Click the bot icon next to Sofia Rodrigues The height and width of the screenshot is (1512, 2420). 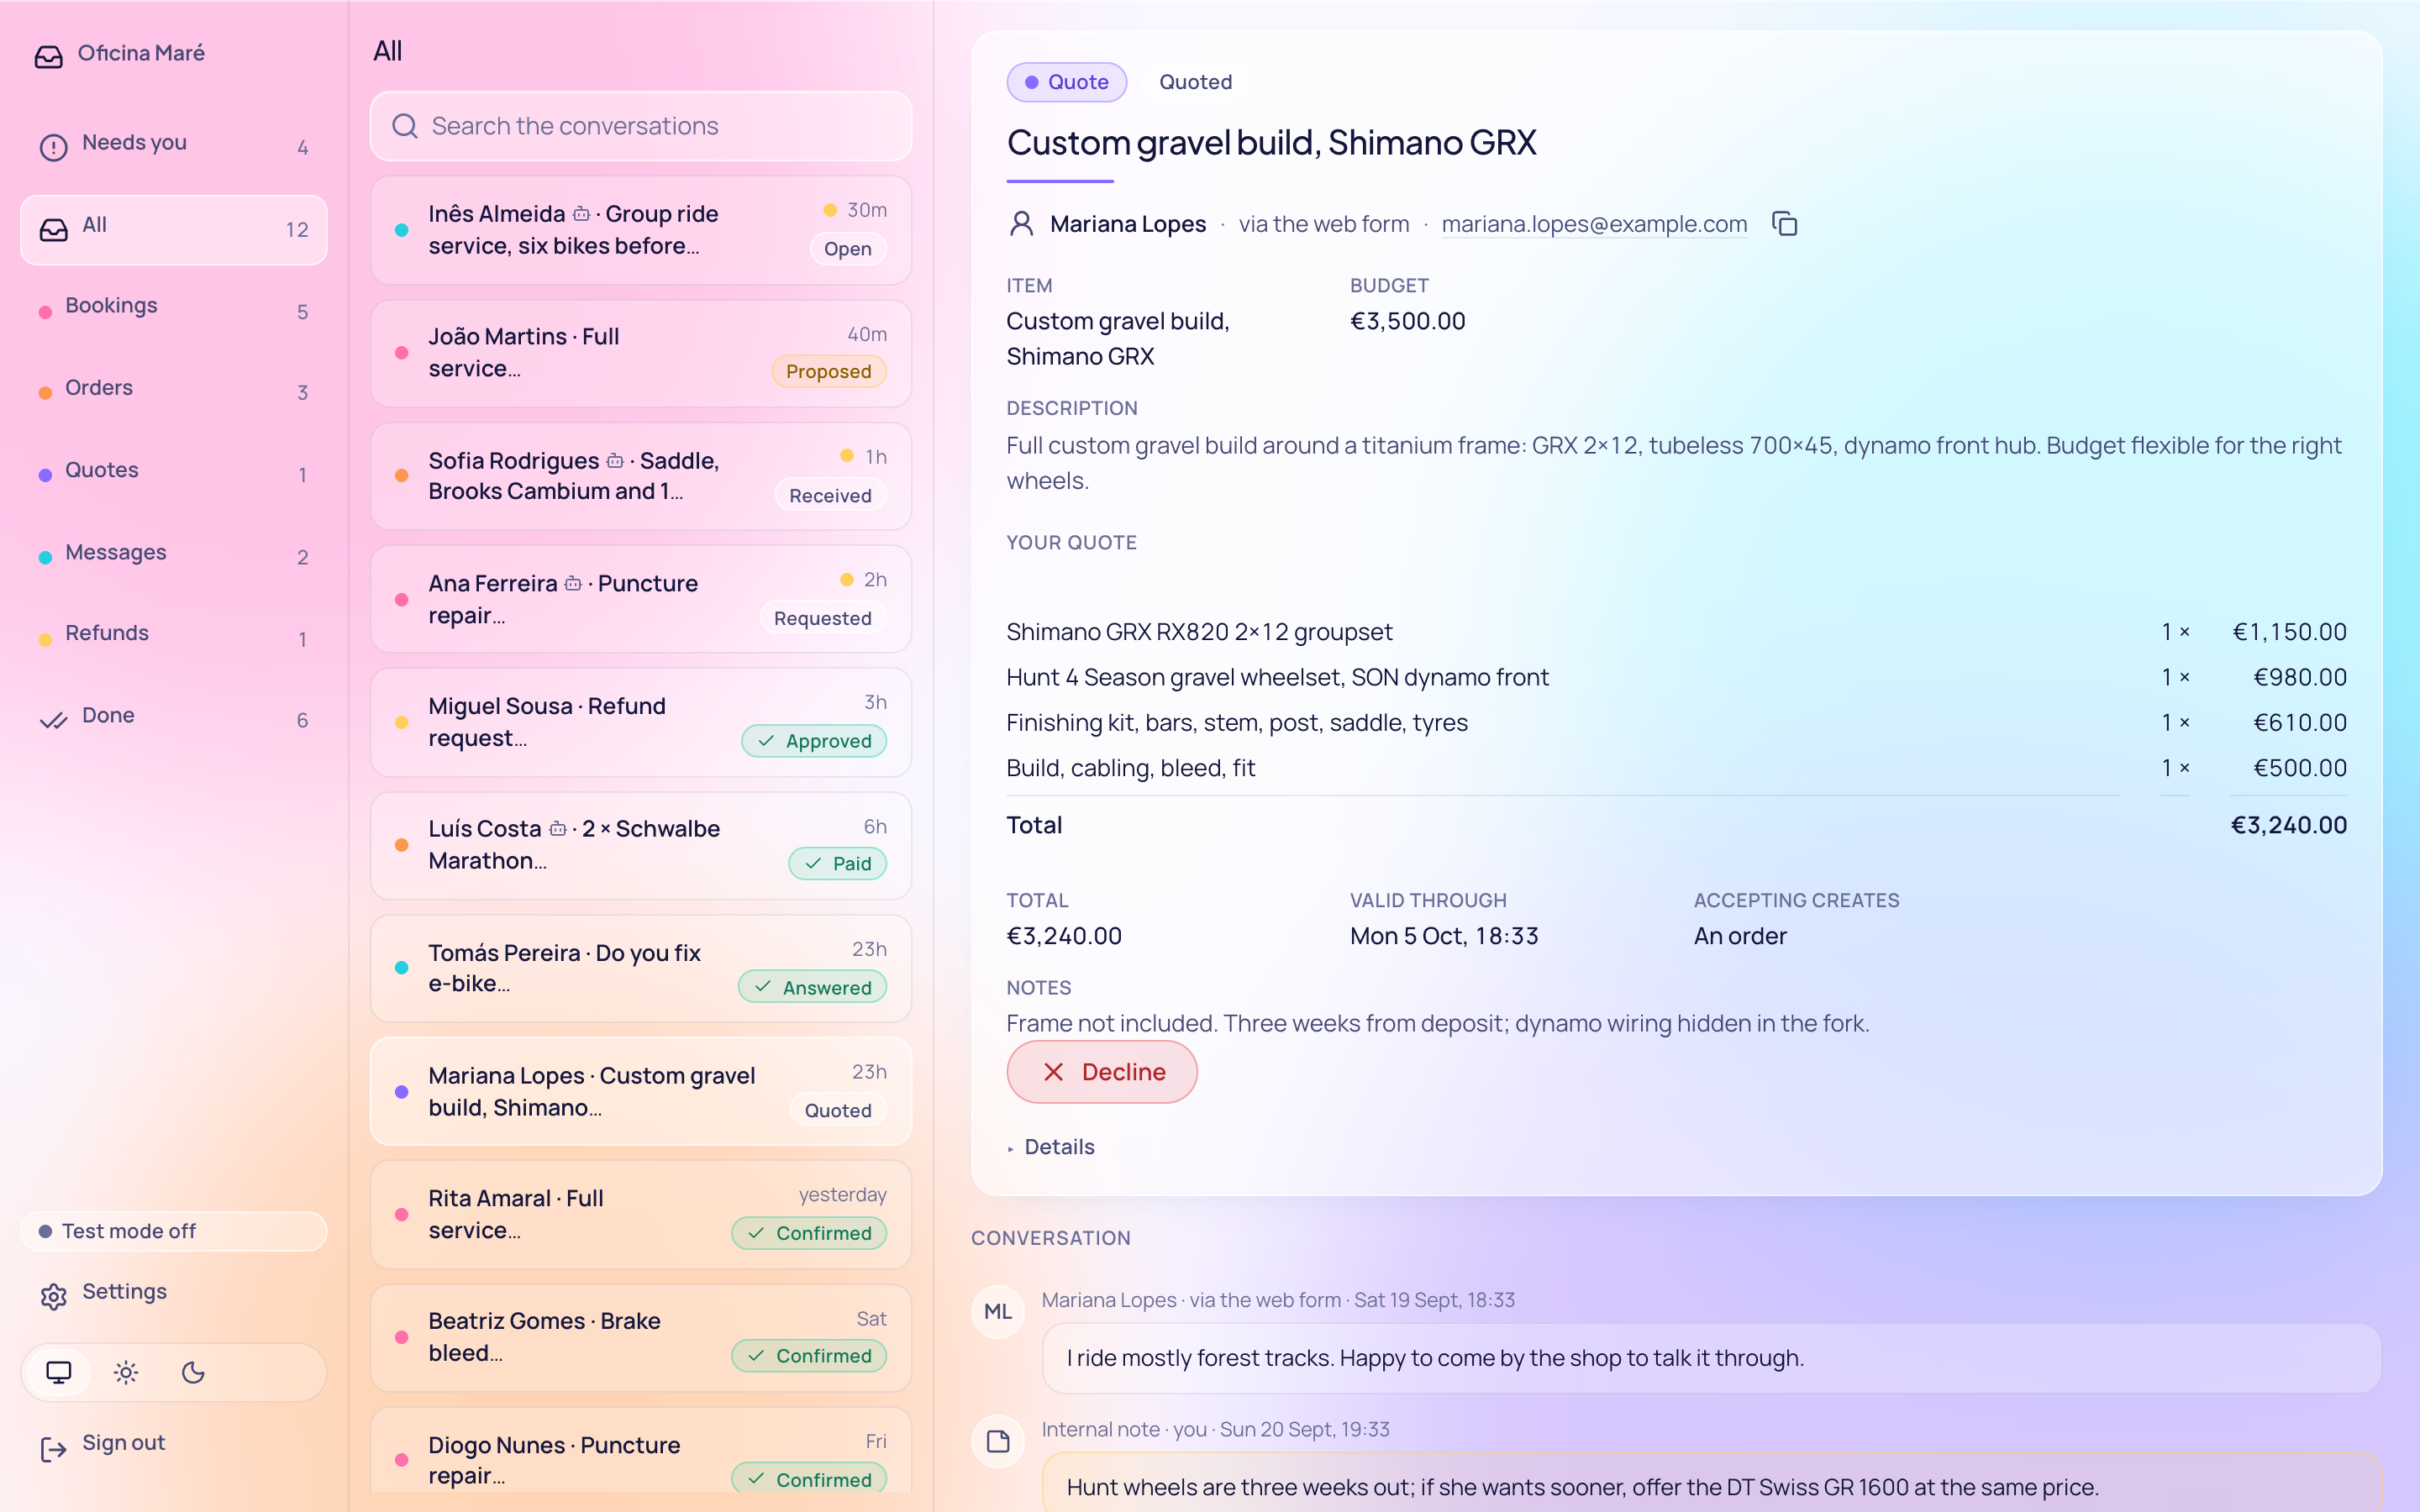[x=615, y=461]
